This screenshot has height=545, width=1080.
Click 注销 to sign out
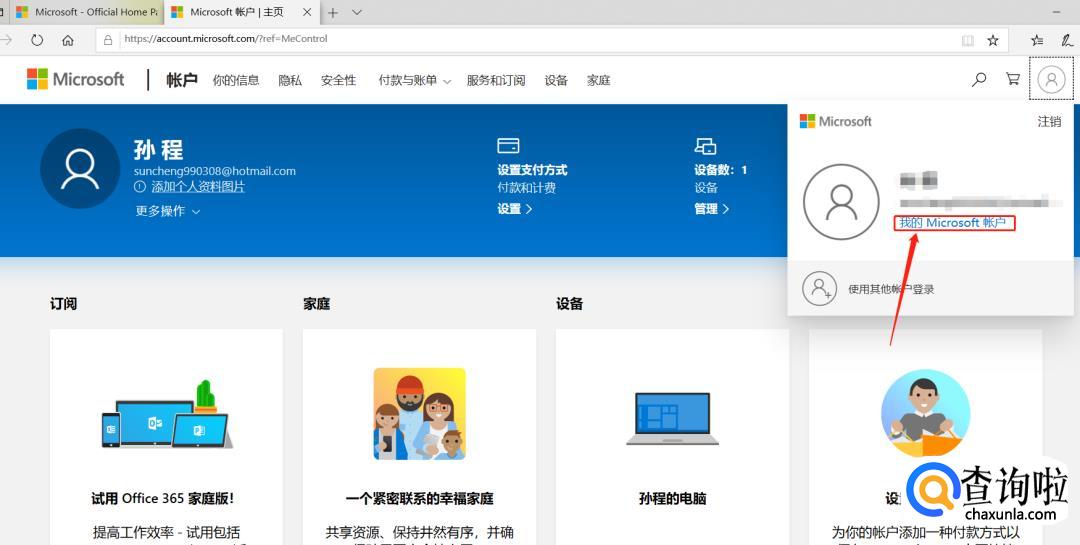click(1050, 121)
